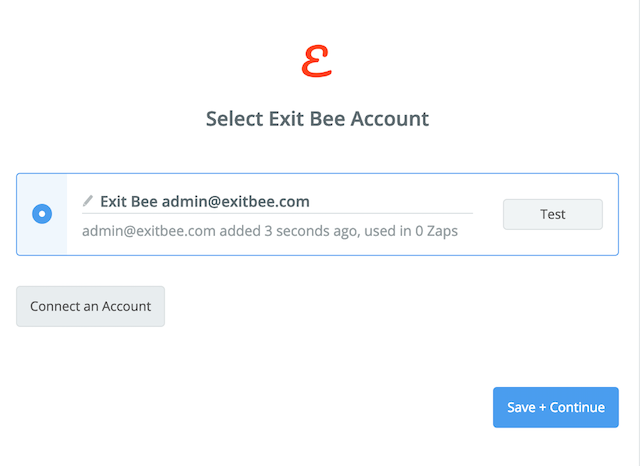The height and width of the screenshot is (466, 640).
Task: Click the pencil edit icon beside account name
Action: coord(88,201)
